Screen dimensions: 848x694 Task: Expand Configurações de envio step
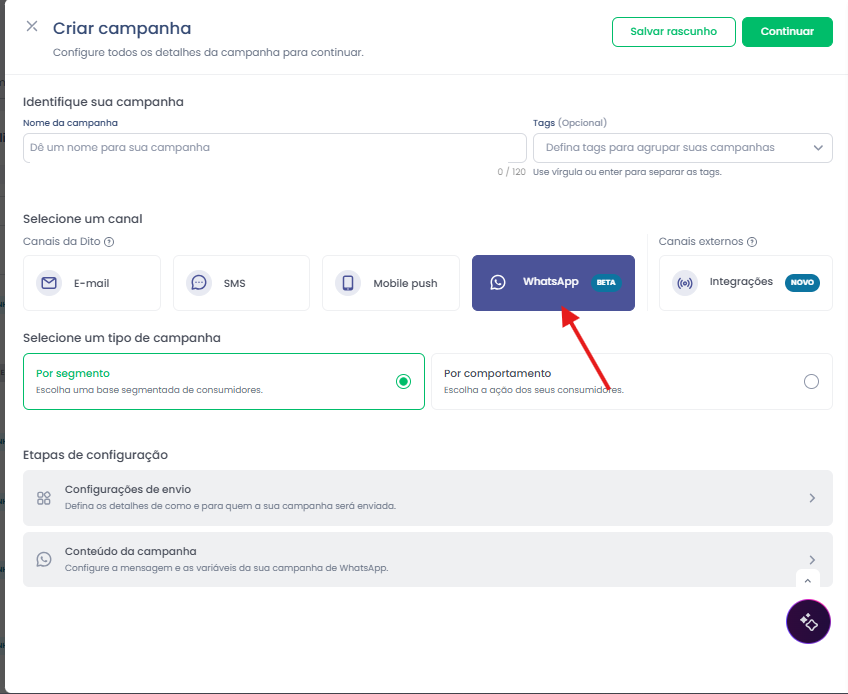tap(427, 498)
